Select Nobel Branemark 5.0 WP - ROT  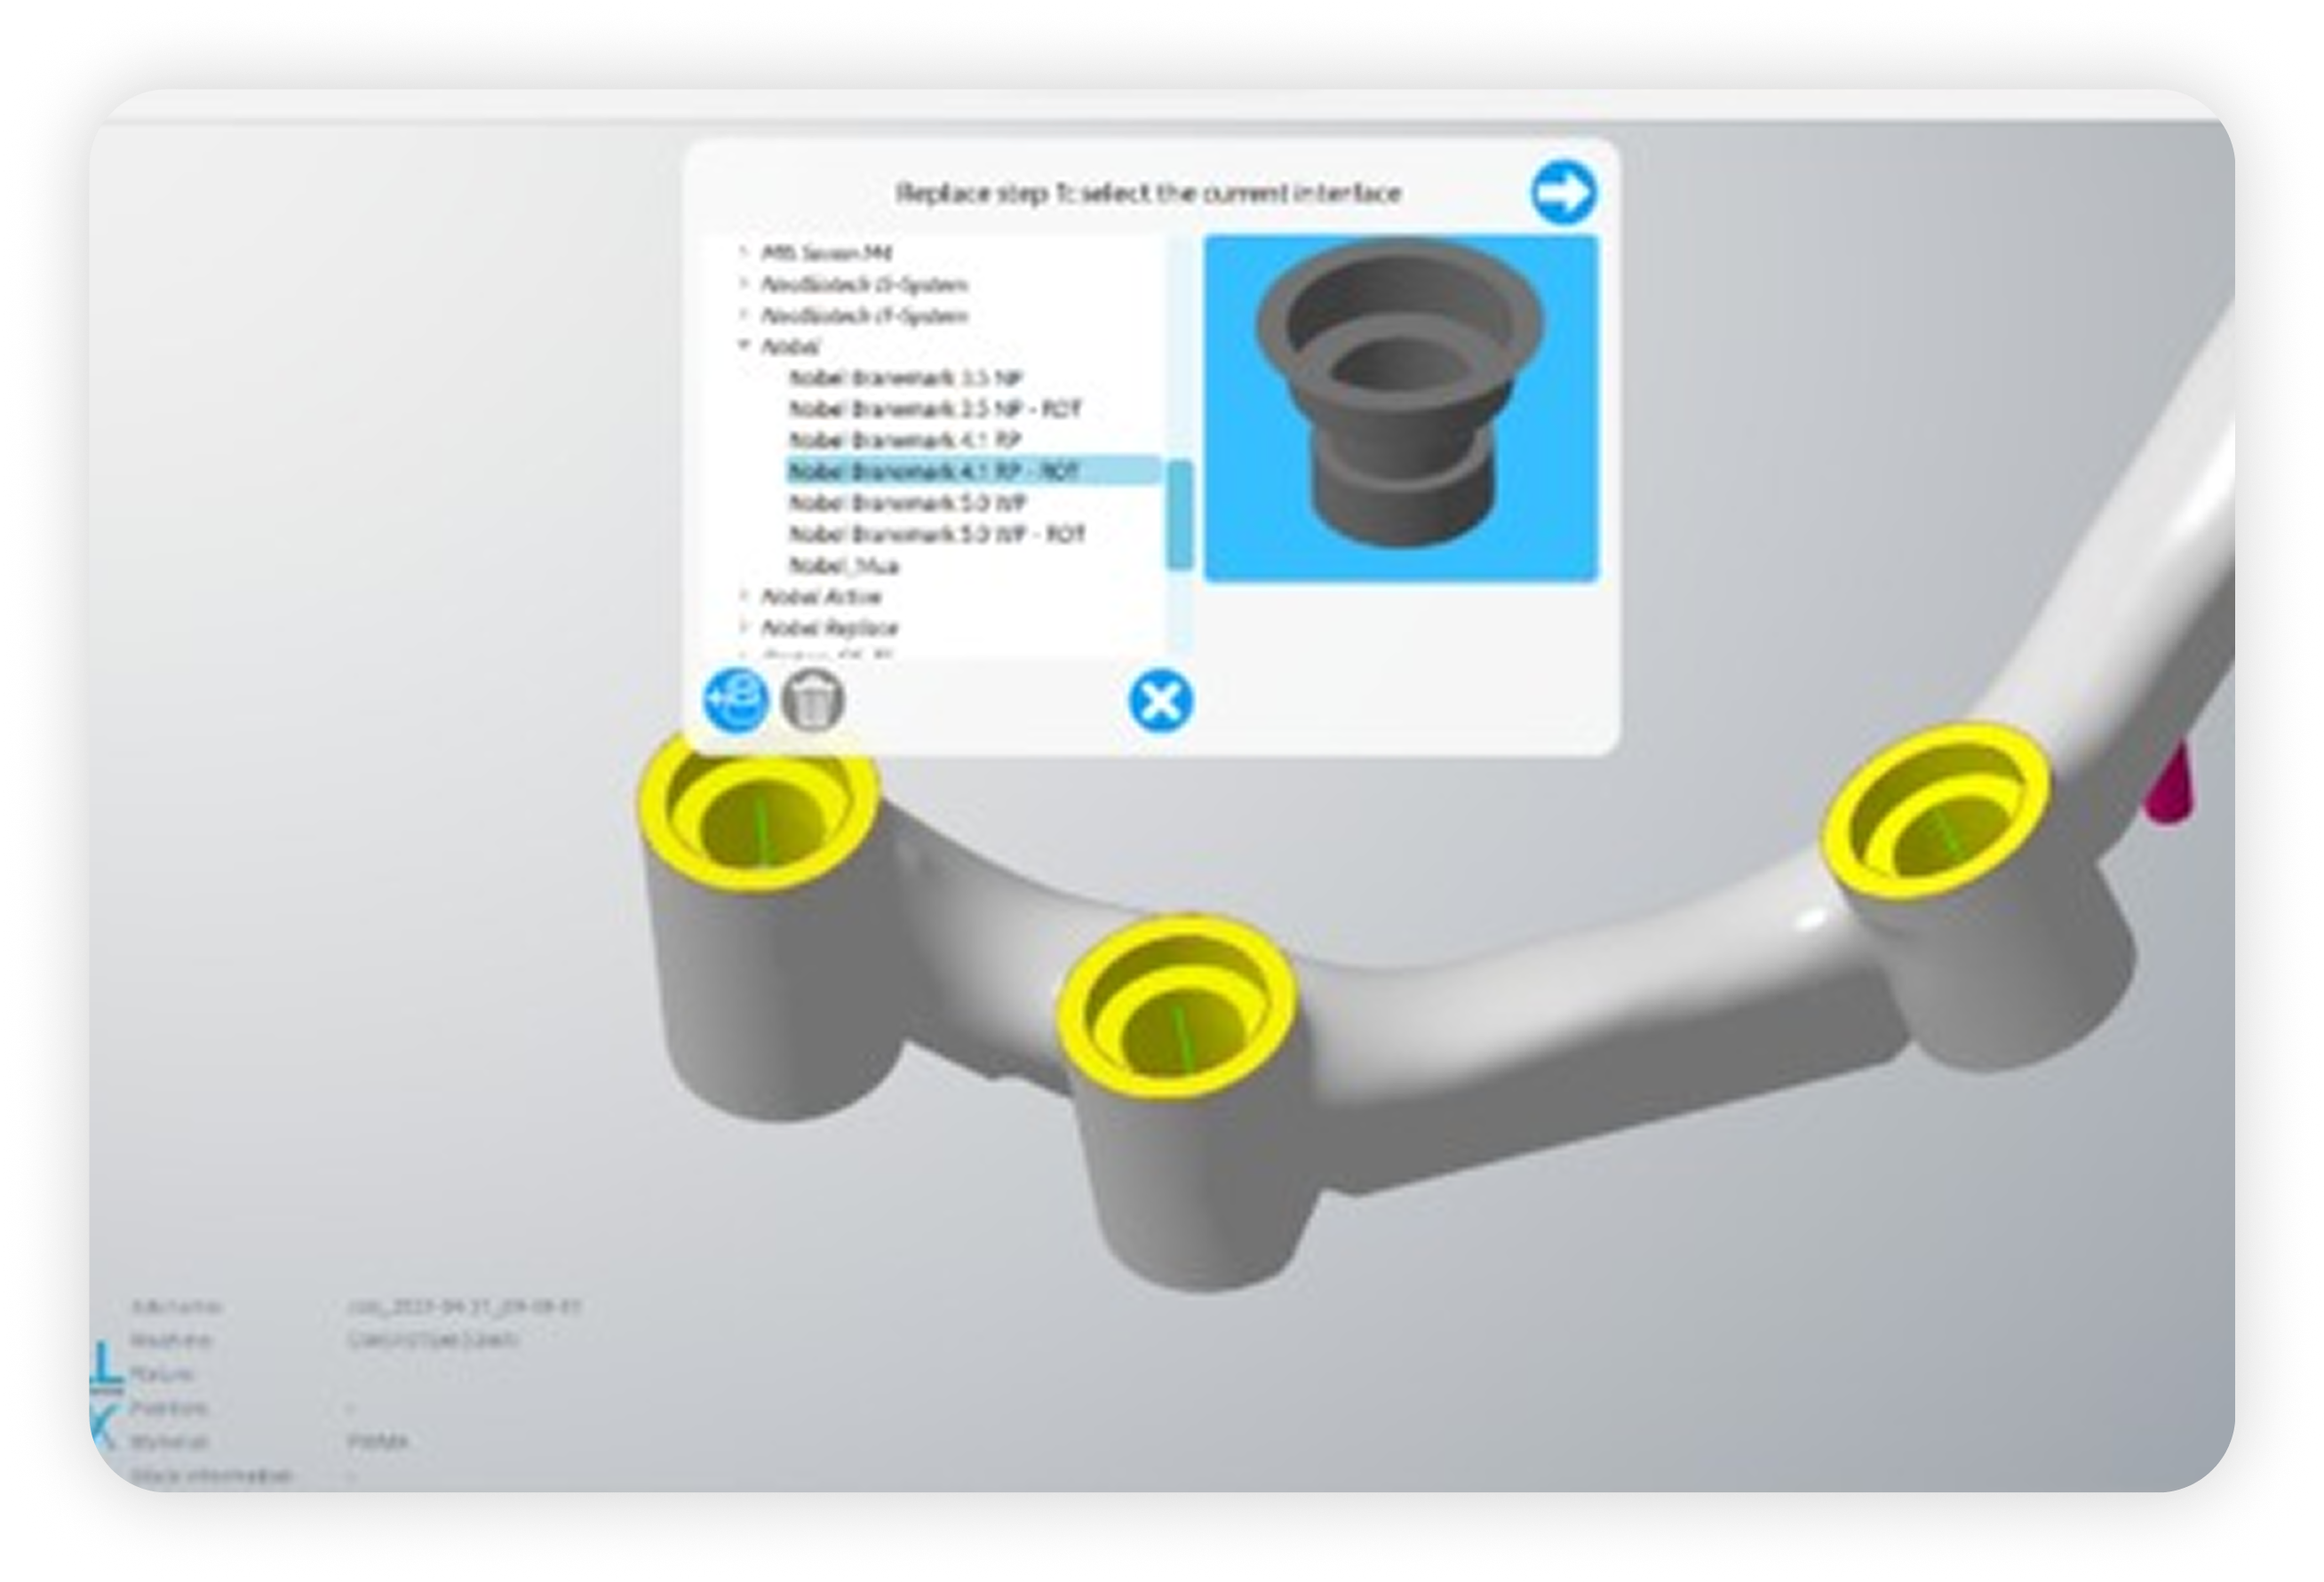(x=937, y=534)
